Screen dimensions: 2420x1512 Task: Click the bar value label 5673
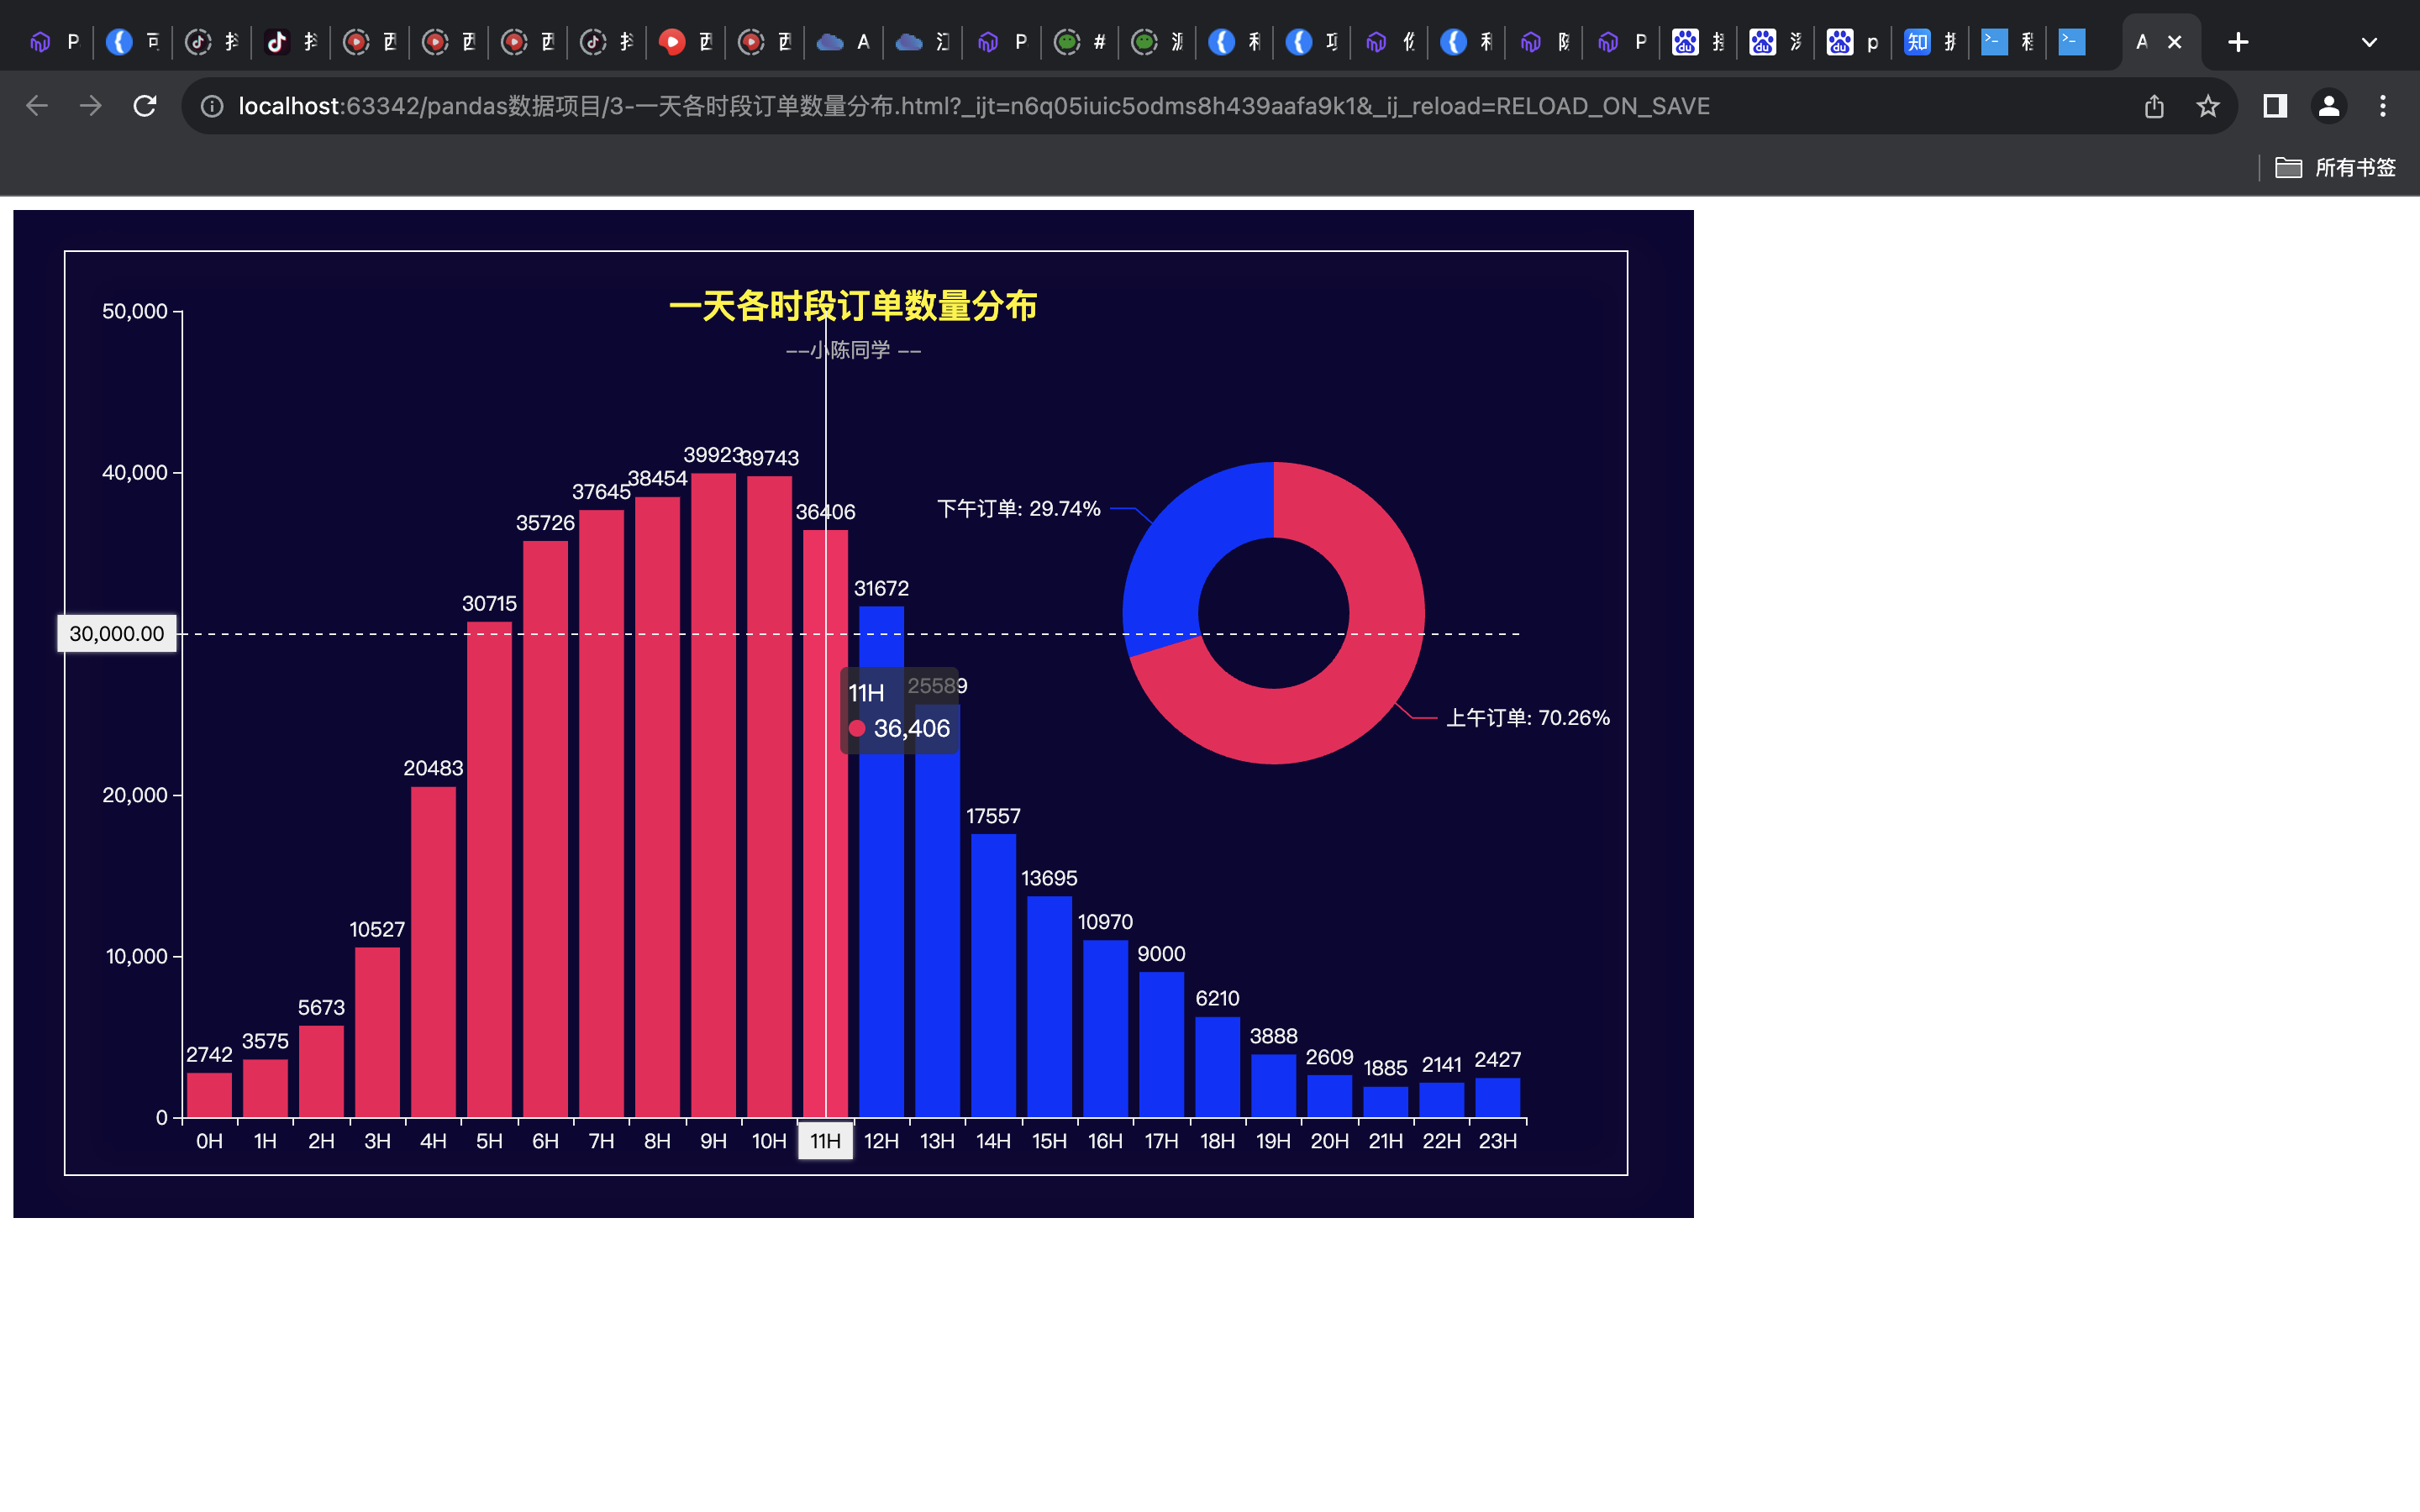321,1007
